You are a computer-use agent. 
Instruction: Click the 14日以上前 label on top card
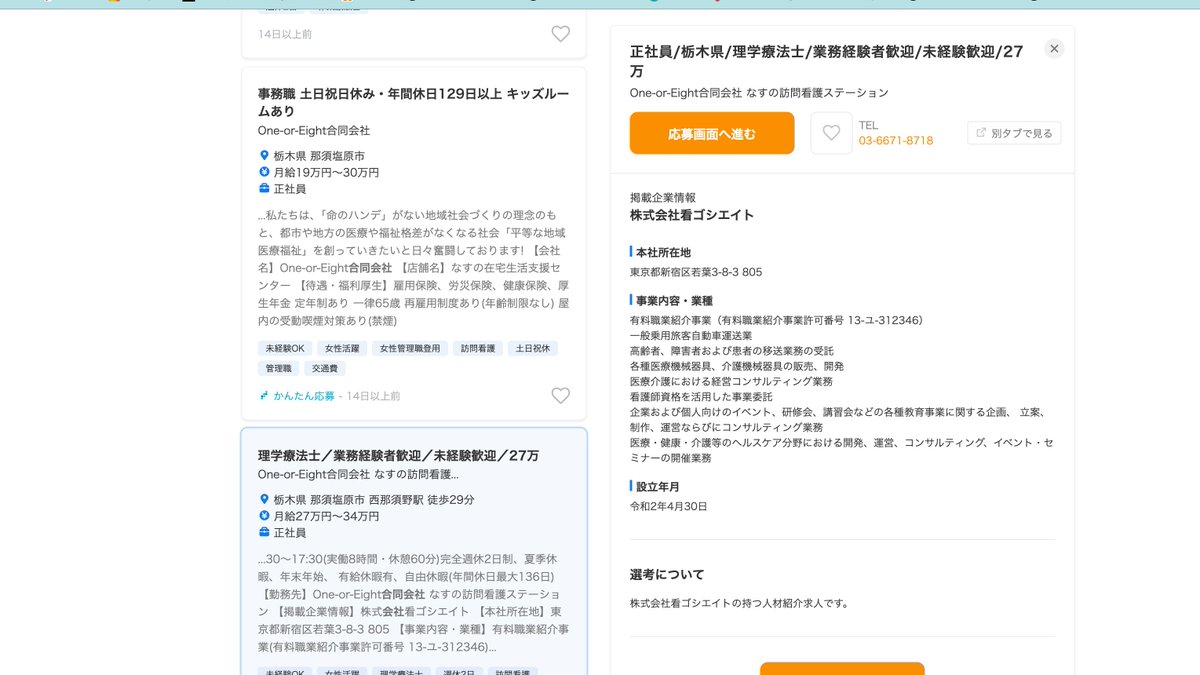285,34
